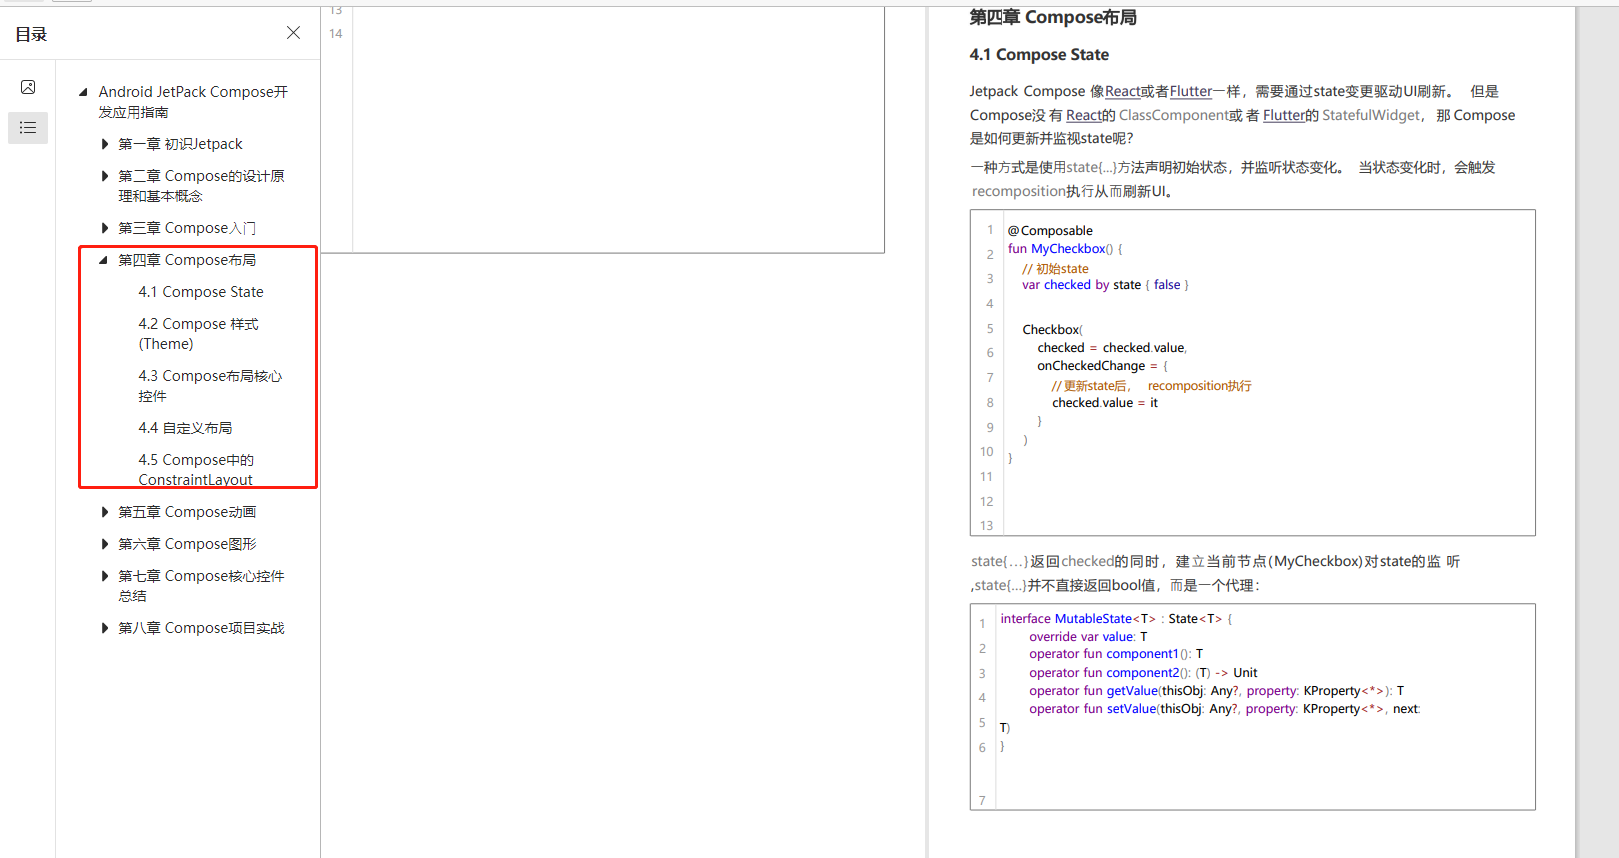Viewport: 1619px width, 858px height.
Task: Click the first underlined Flutter link
Action: (1191, 91)
